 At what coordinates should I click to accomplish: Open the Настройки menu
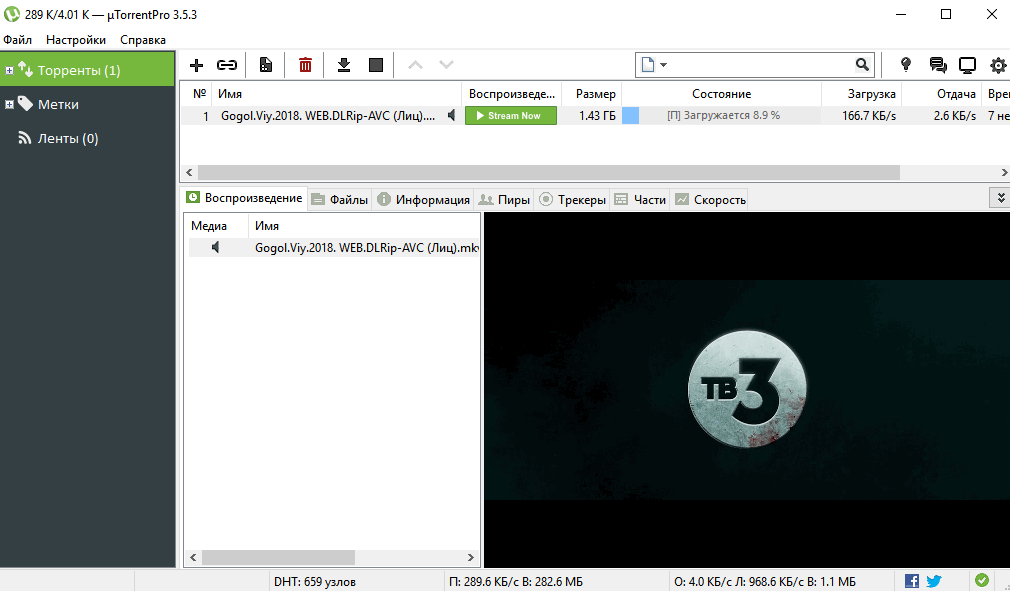[76, 40]
